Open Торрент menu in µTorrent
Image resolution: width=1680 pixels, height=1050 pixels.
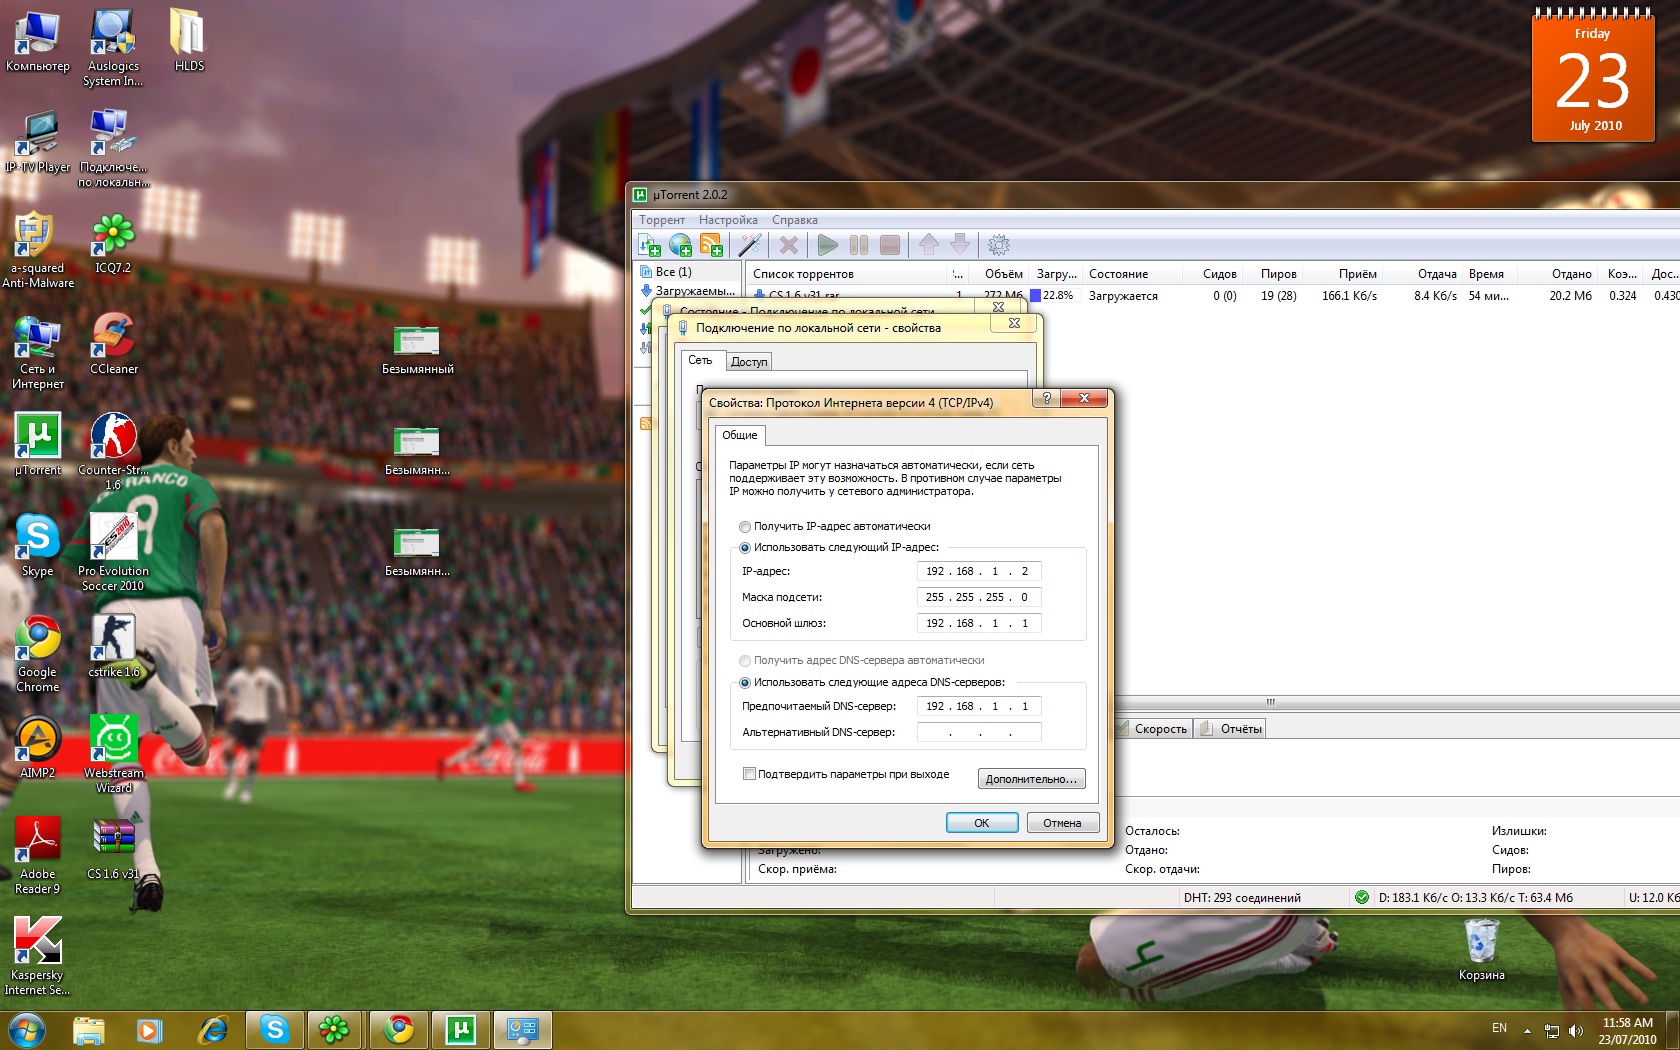pyautogui.click(x=662, y=220)
